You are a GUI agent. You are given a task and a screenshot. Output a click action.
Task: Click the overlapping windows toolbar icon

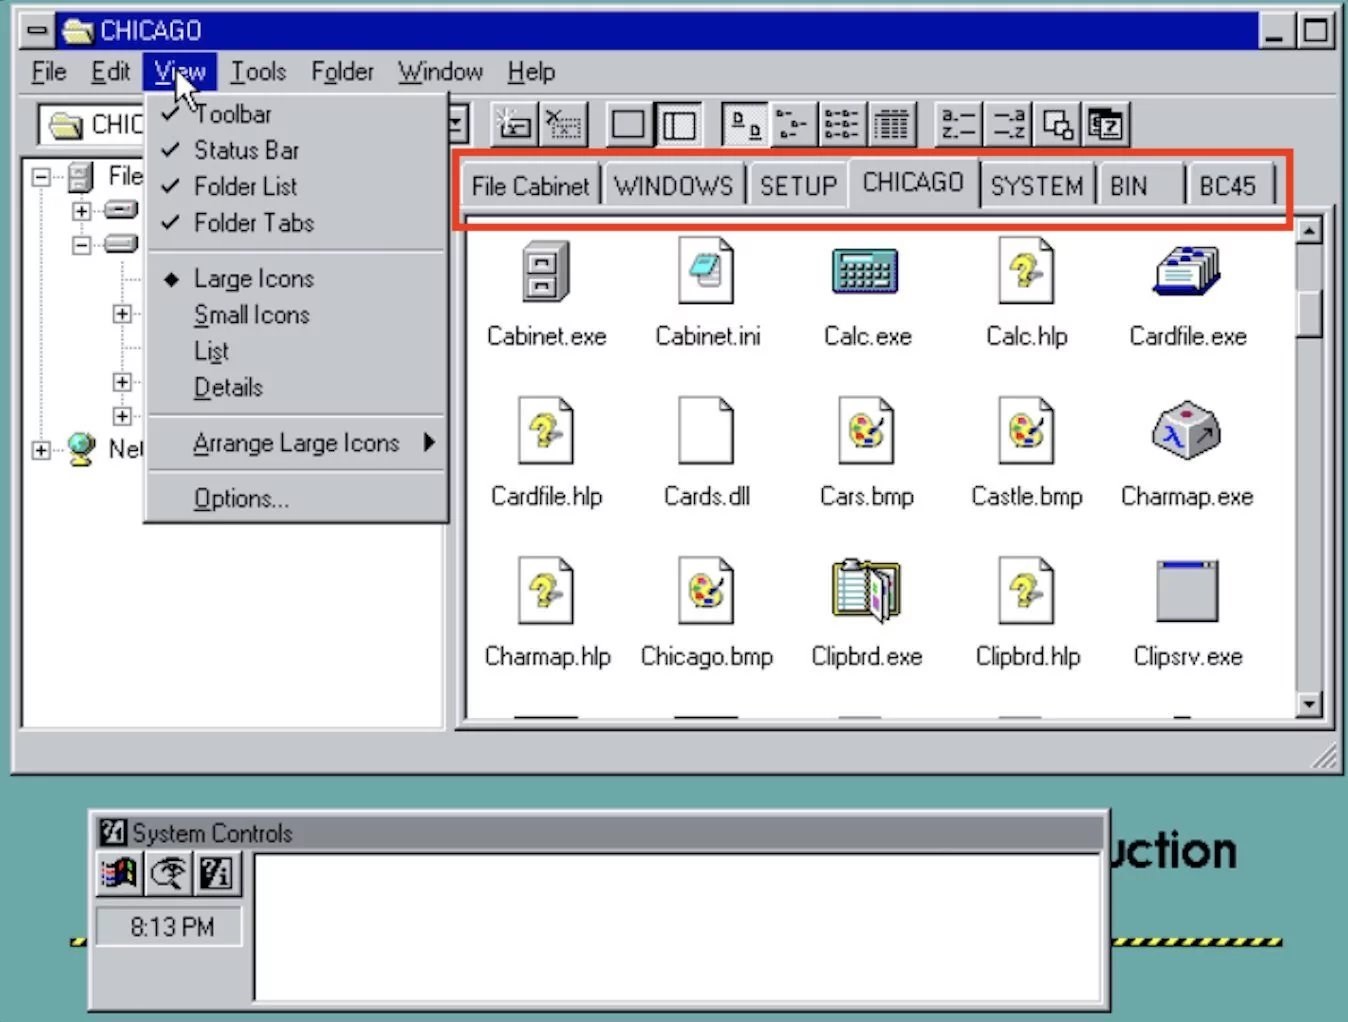(x=1057, y=125)
